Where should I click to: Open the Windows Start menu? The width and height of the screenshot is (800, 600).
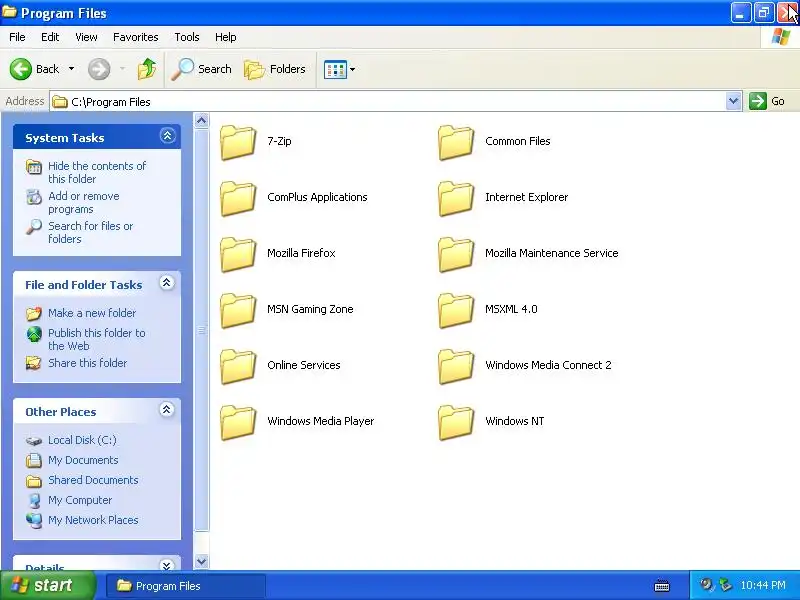tap(47, 585)
